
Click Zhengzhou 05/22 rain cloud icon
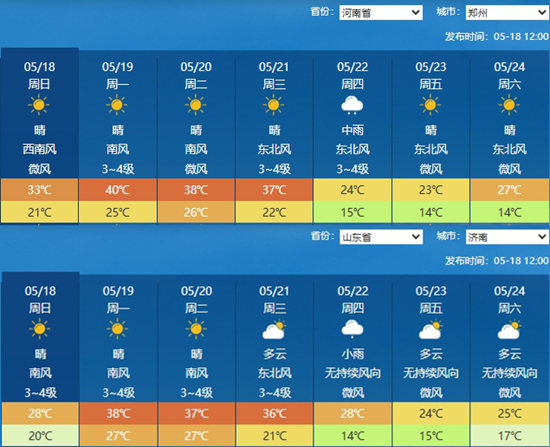click(x=352, y=105)
